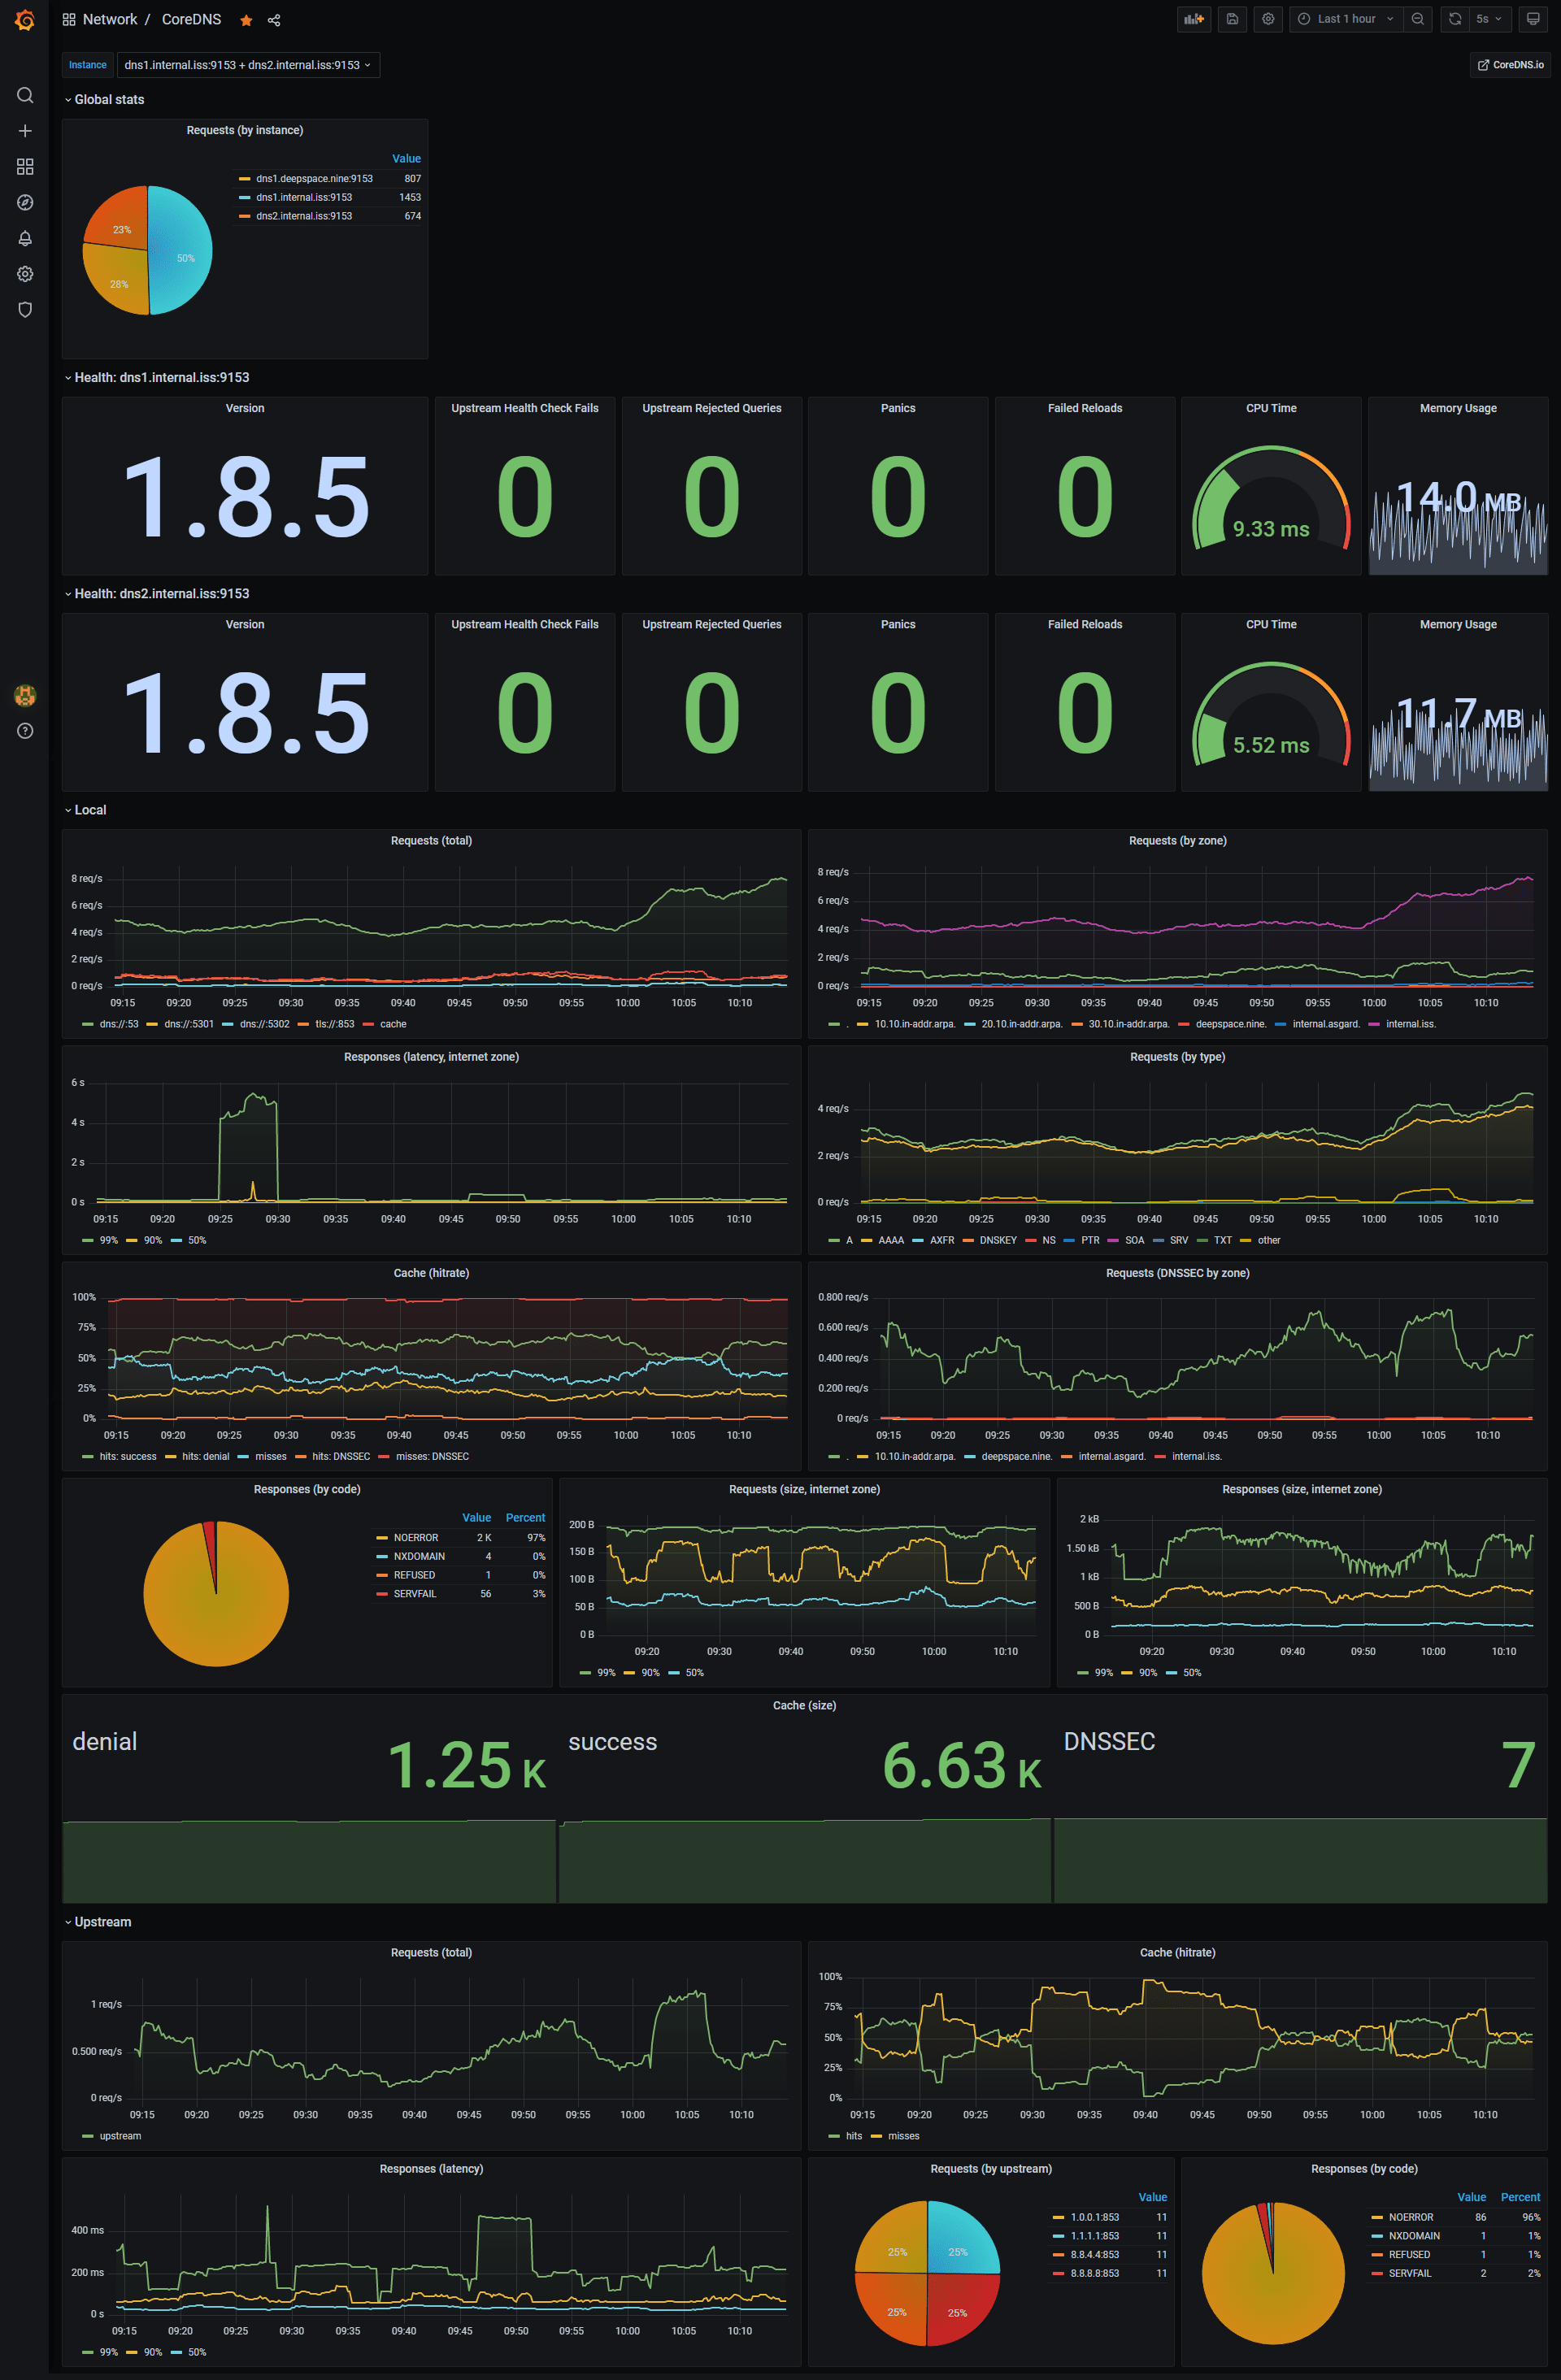Open the CoreDNS.io external link

(x=1510, y=65)
